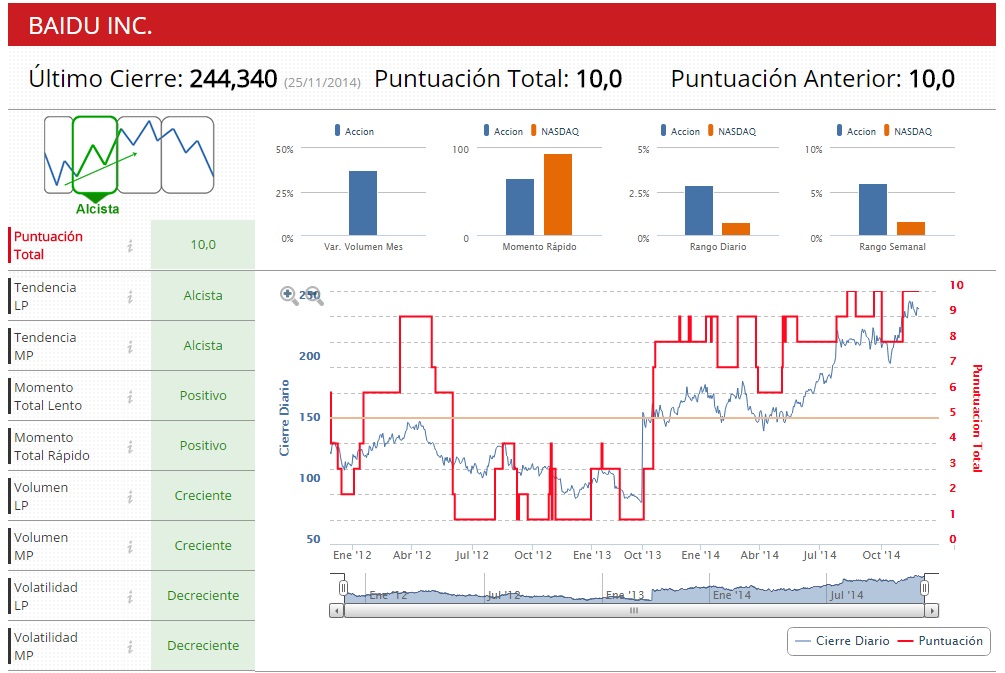The height and width of the screenshot is (673, 1005).
Task: Click the blue Accion bar in Rango Diario
Action: pos(699,211)
